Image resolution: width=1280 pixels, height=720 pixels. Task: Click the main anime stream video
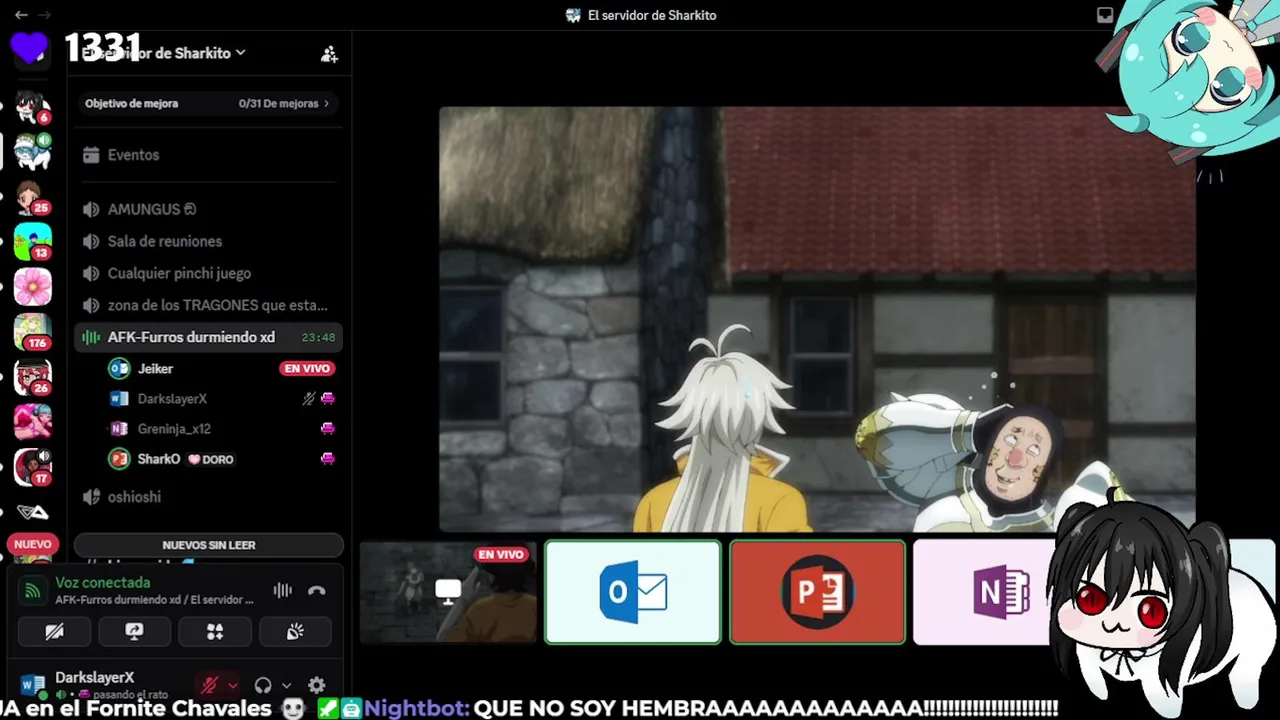coord(817,319)
